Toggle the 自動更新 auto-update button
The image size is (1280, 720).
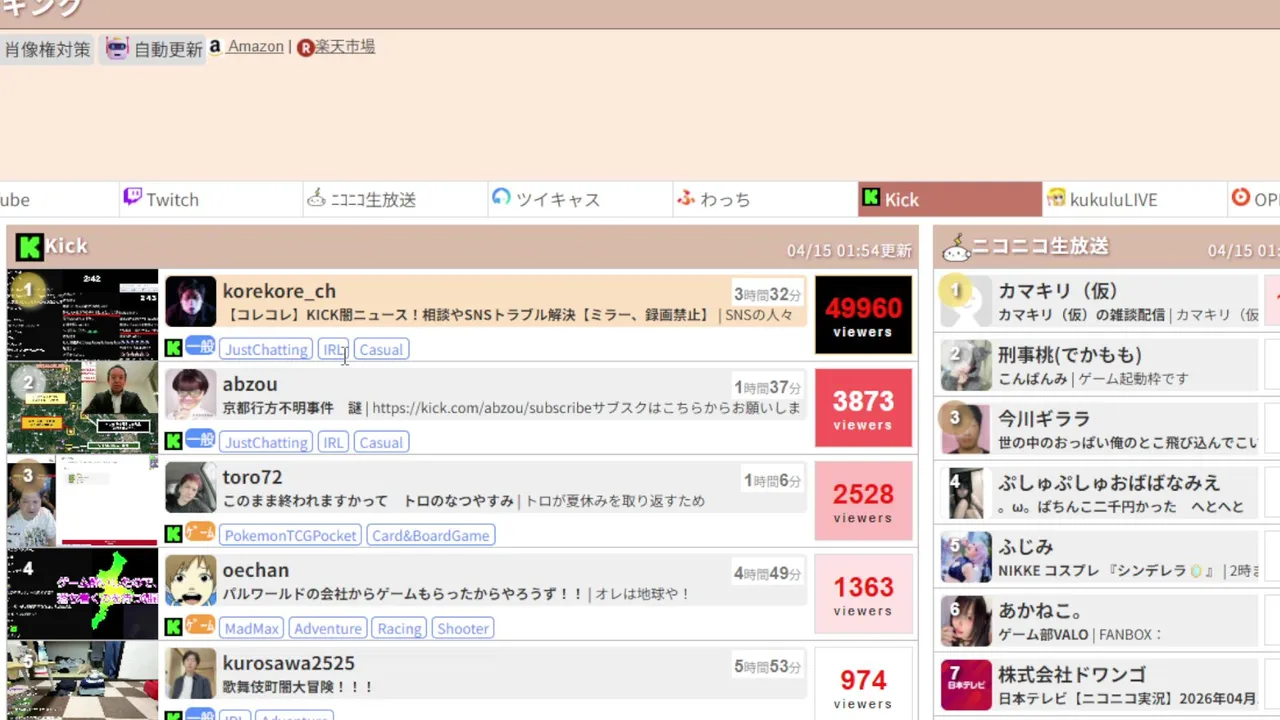(x=153, y=49)
